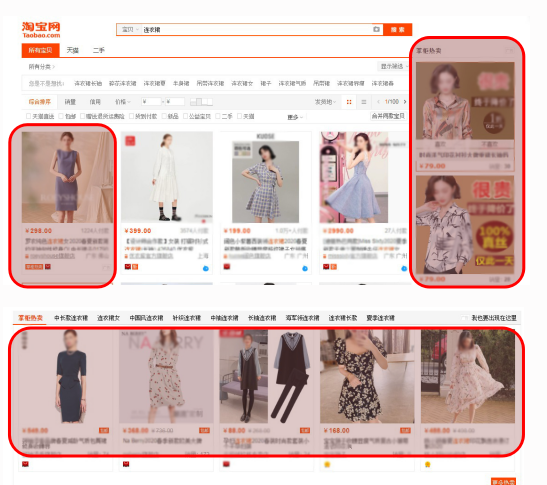
Task: Click shop icon beside ¥399.00 item's store name
Action: click(x=127, y=256)
